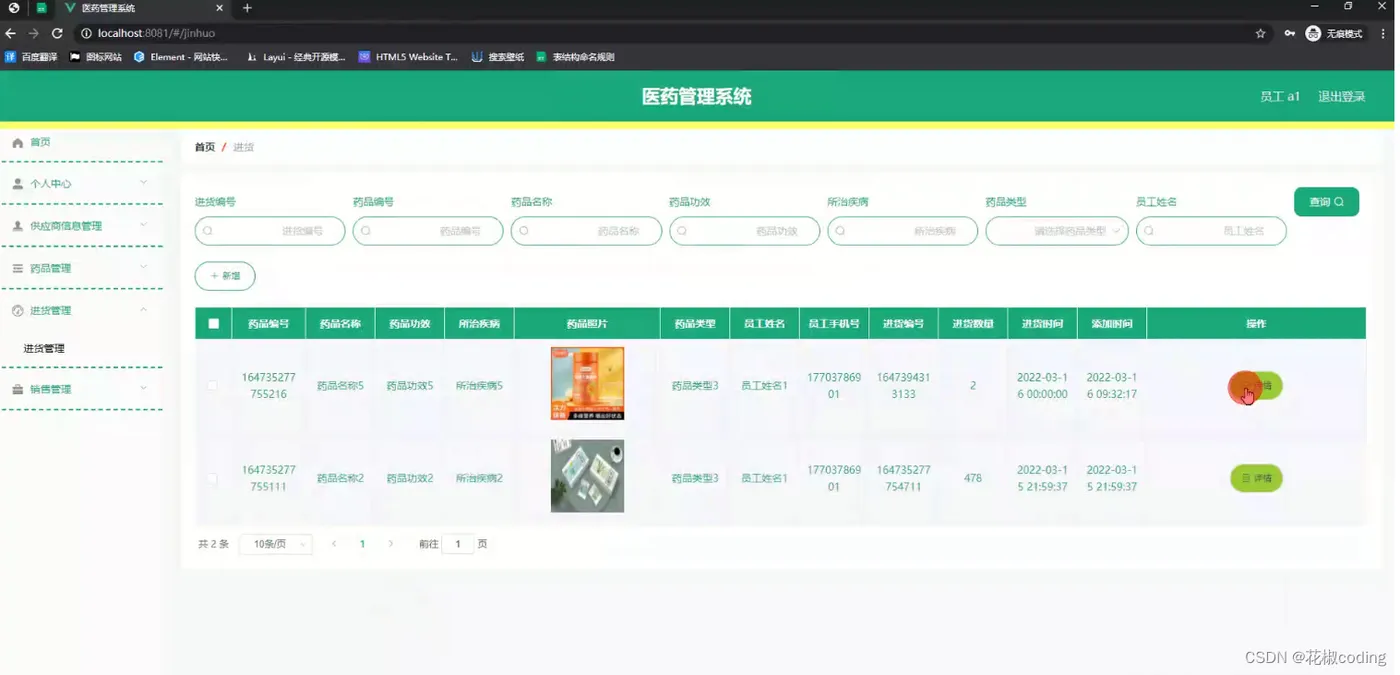Click the 员工 a1 user label
Screen dimensions: 1400x675
[1280, 97]
